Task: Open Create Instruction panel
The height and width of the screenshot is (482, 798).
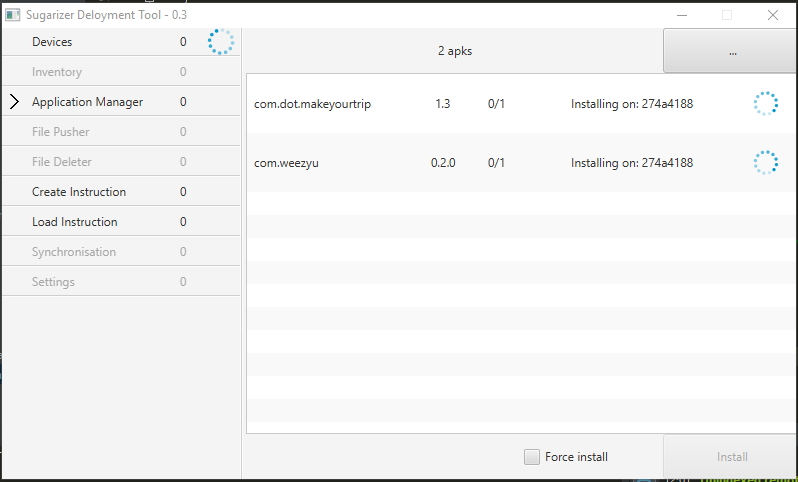Action: point(79,192)
